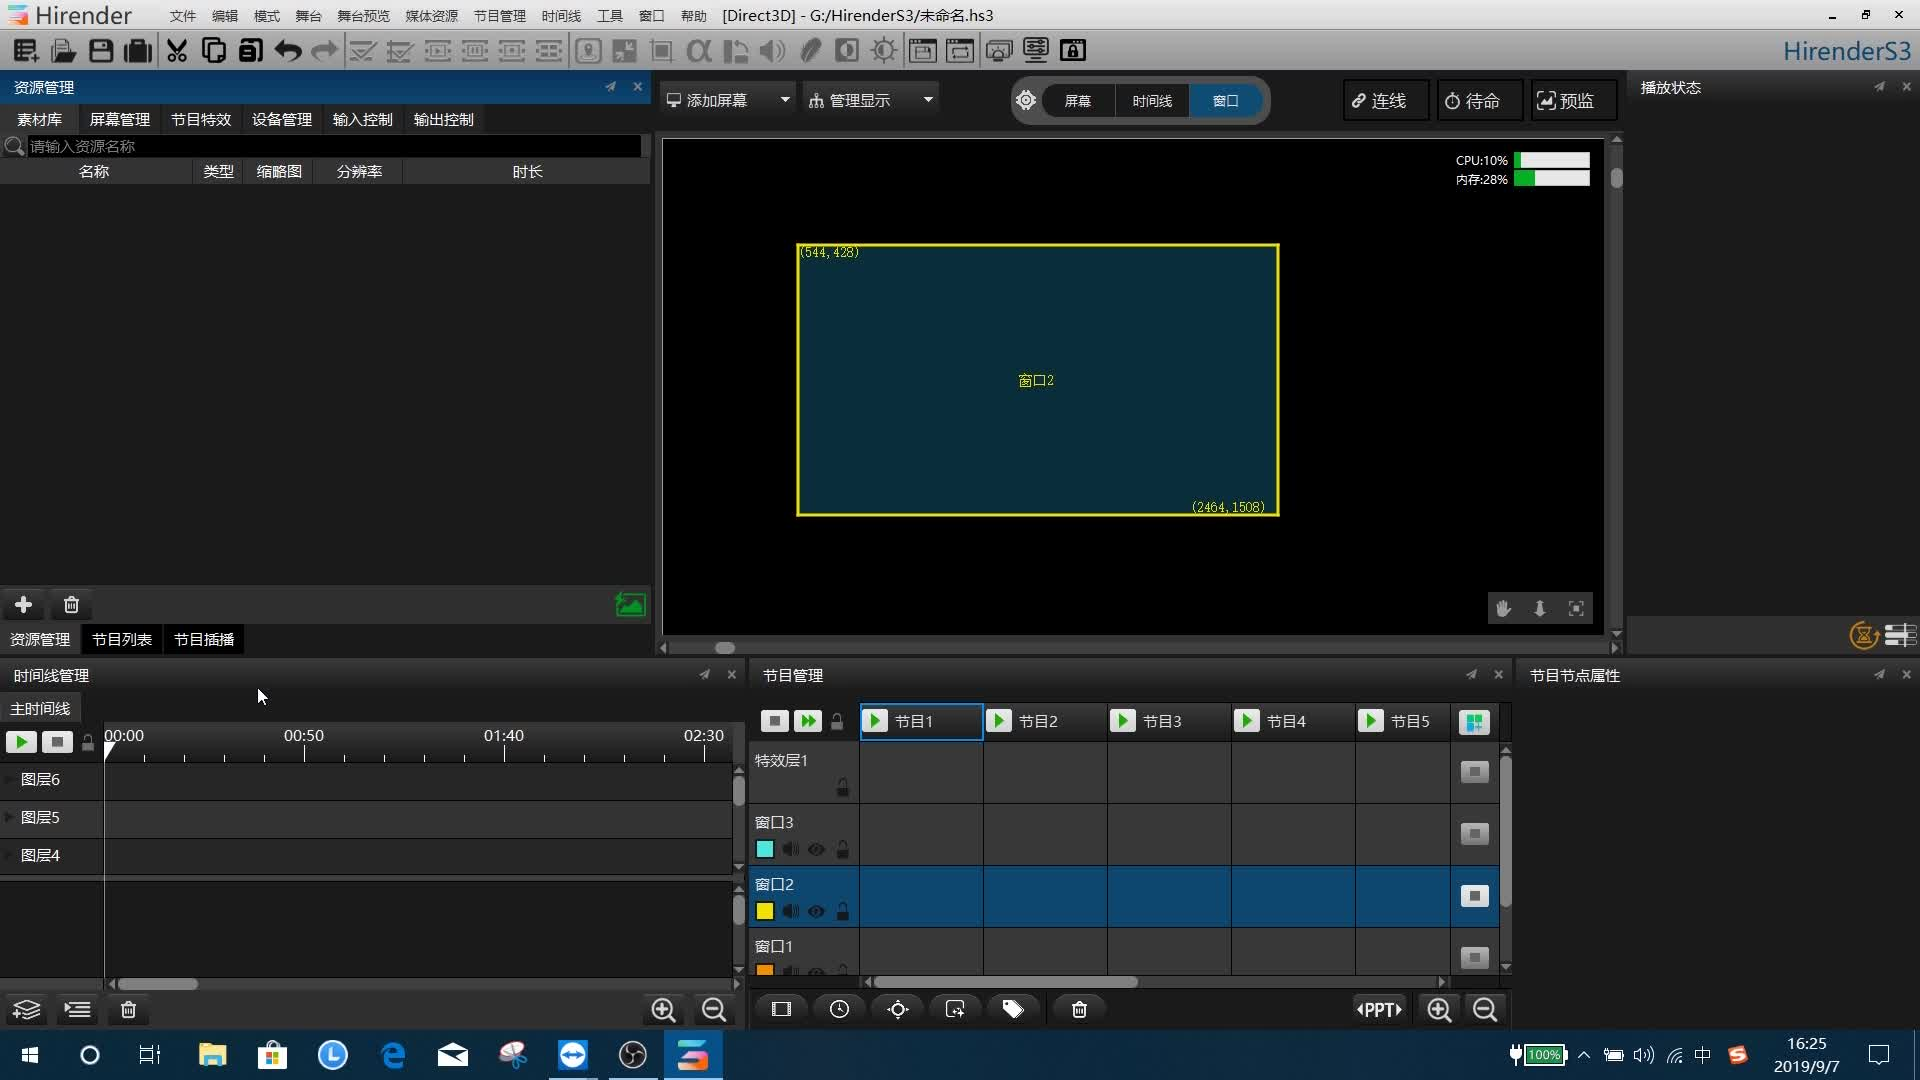Click the undo arrow icon
Viewport: 1920px width, 1080px height.
288,50
